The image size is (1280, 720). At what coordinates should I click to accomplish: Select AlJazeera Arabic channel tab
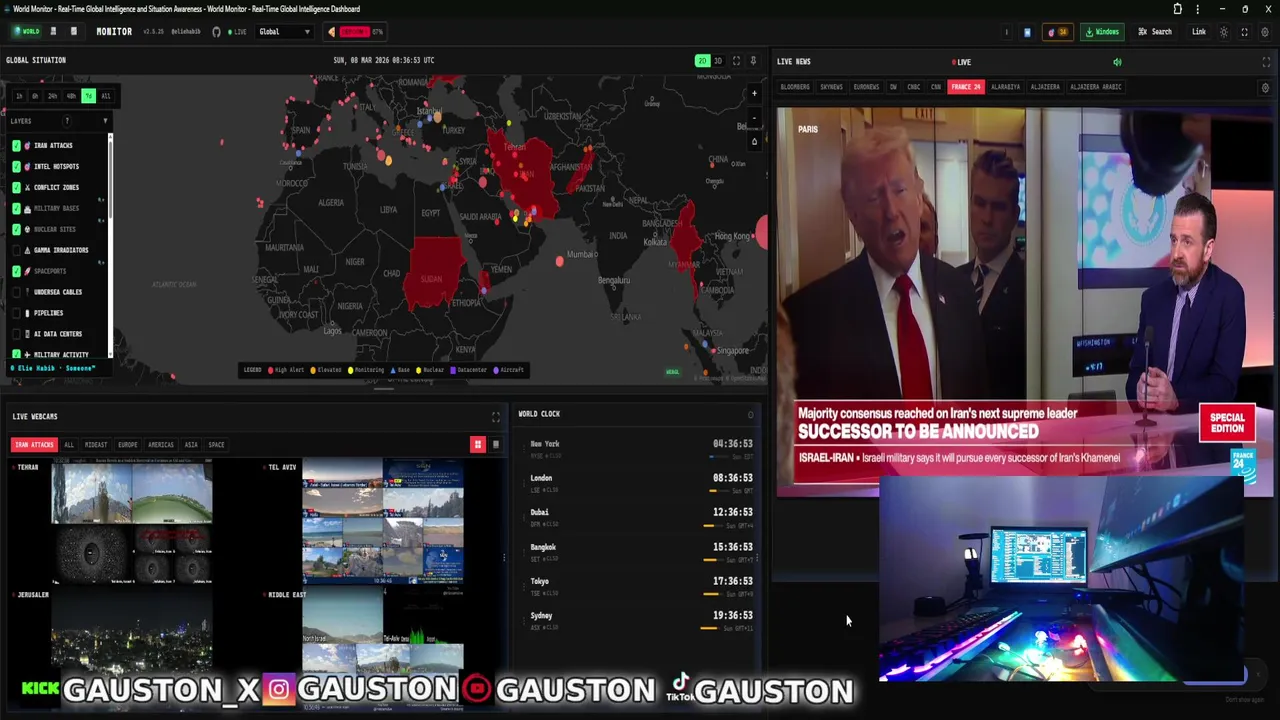pos(1095,87)
